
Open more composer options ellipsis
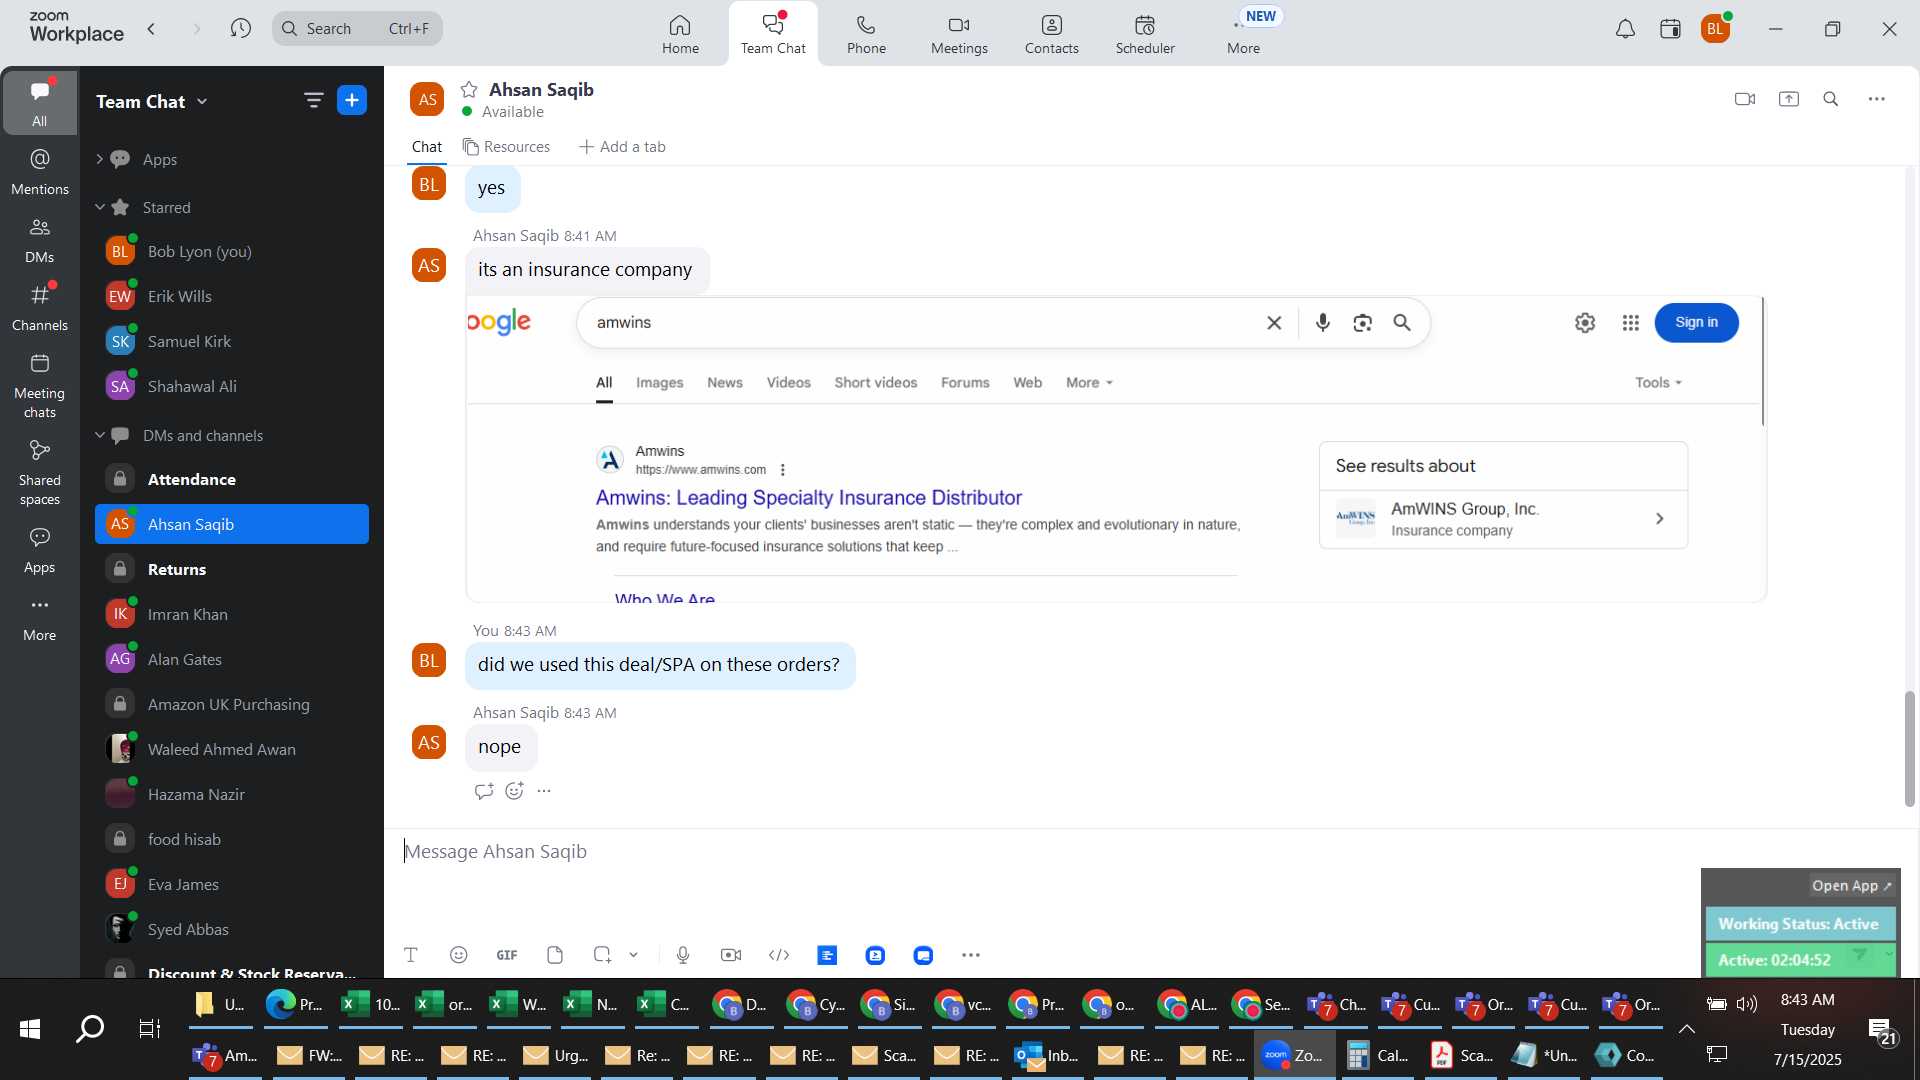[971, 955]
